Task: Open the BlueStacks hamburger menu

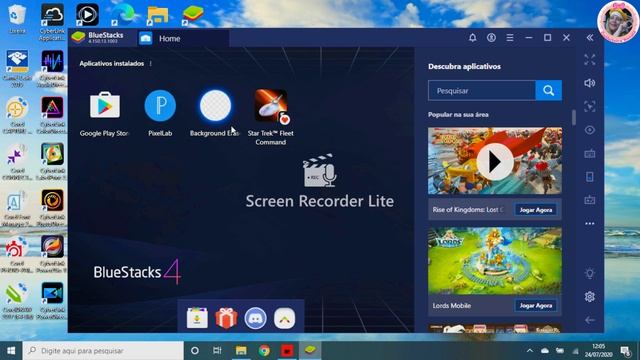Action: [510, 38]
